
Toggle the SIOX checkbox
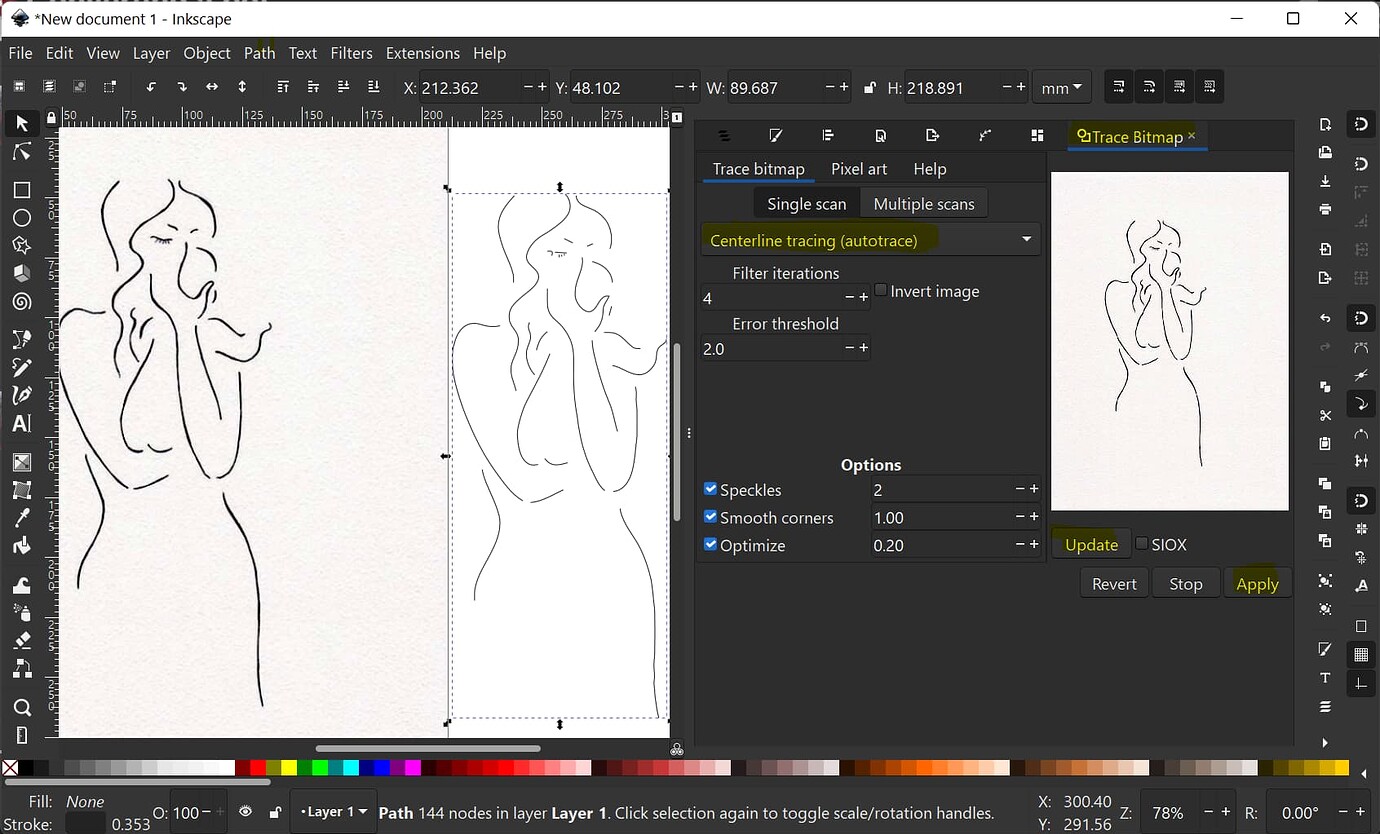click(x=1141, y=544)
